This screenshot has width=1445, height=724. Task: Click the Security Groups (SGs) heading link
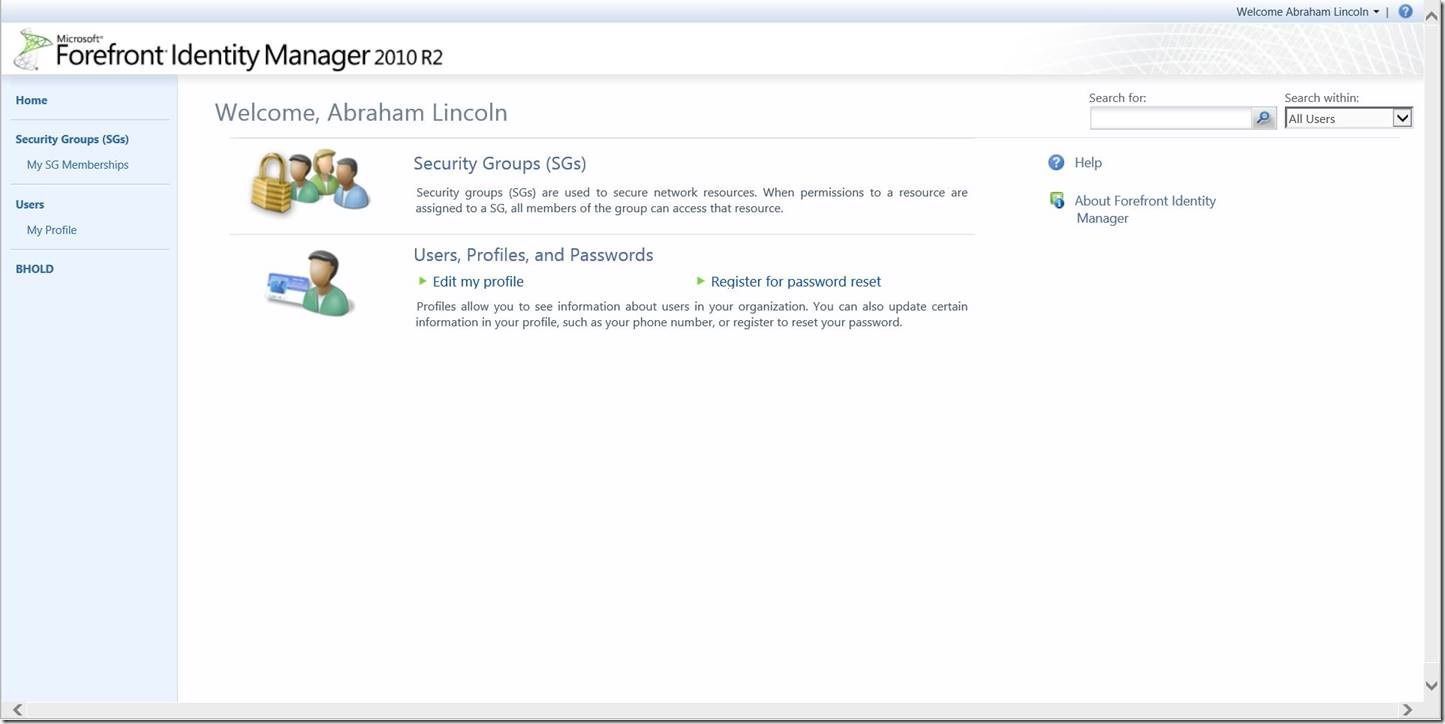pos(500,163)
